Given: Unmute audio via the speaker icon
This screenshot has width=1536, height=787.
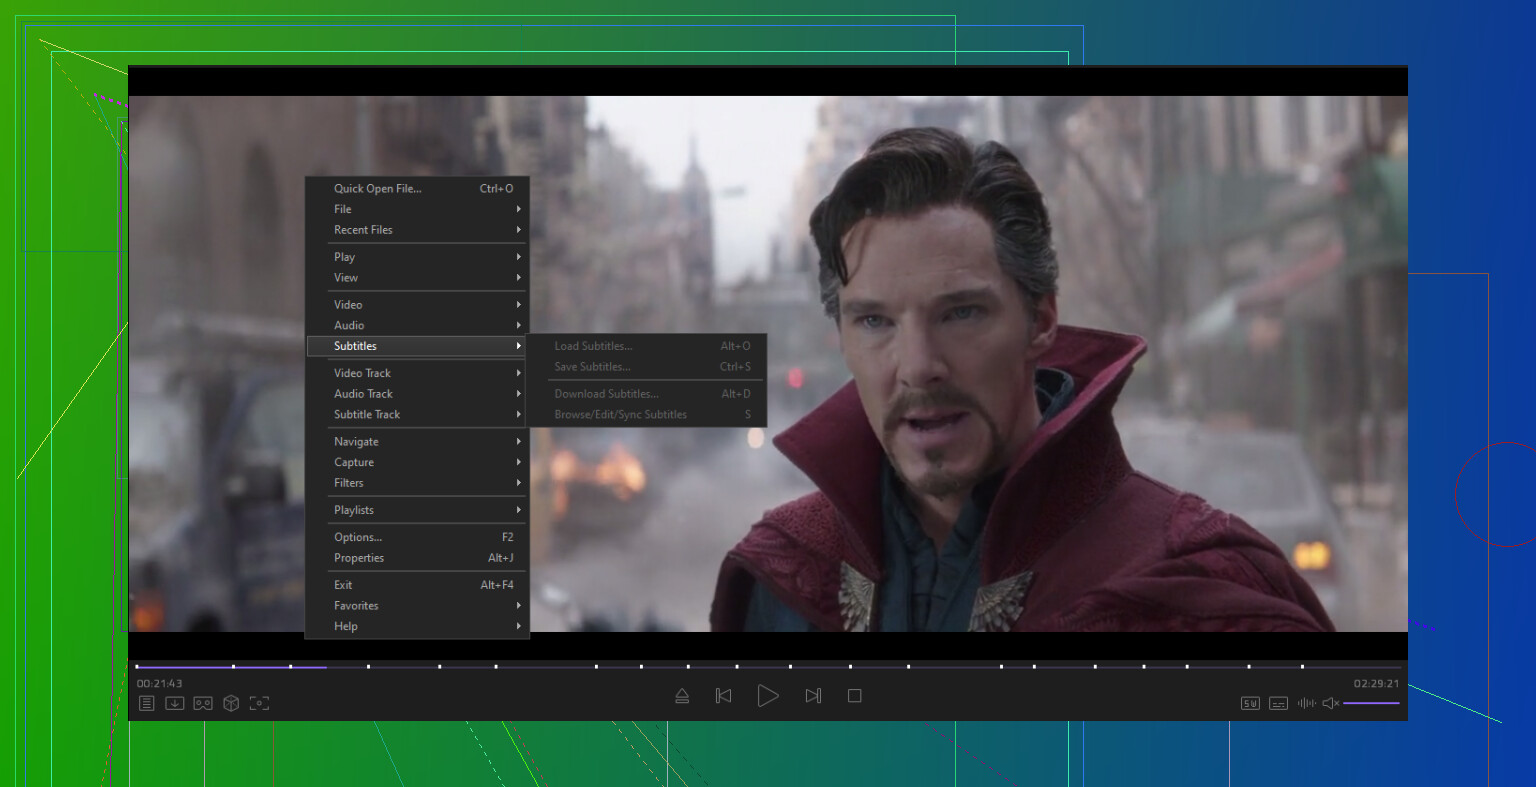Looking at the screenshot, I should pos(1330,703).
